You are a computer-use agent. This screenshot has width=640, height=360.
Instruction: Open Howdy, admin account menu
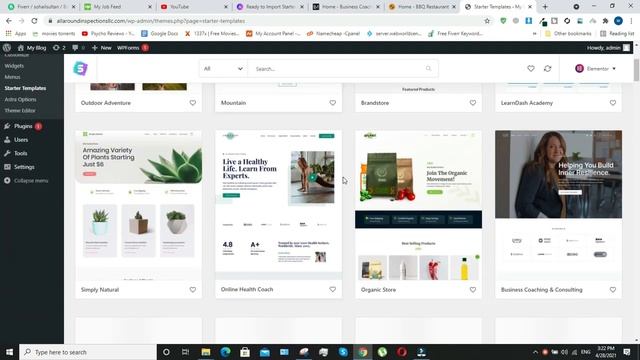[608, 48]
